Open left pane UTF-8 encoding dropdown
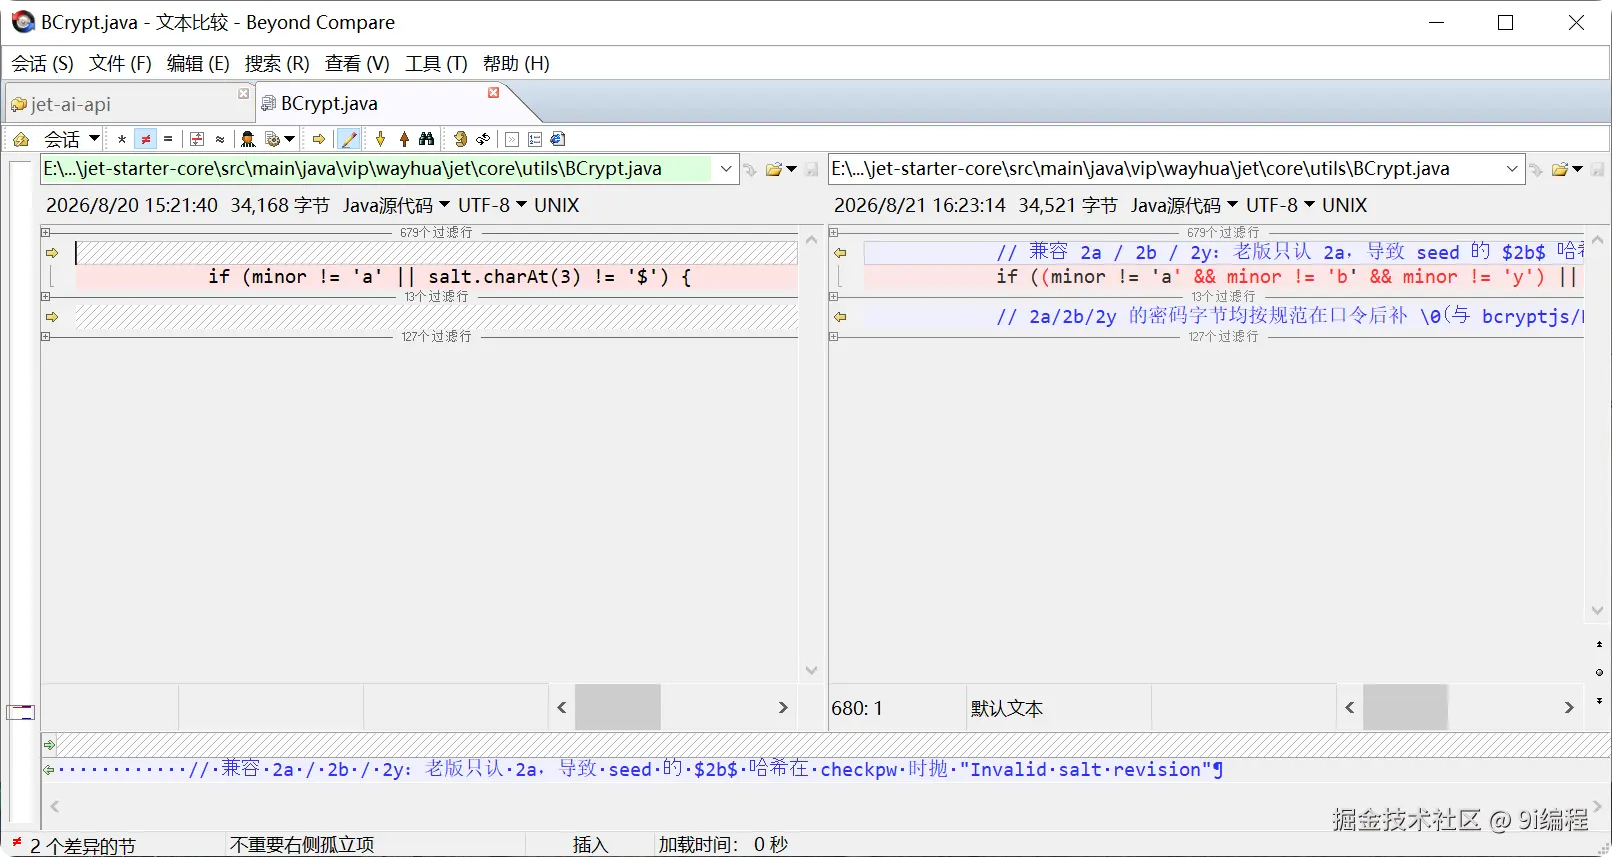1612x857 pixels. 492,205
